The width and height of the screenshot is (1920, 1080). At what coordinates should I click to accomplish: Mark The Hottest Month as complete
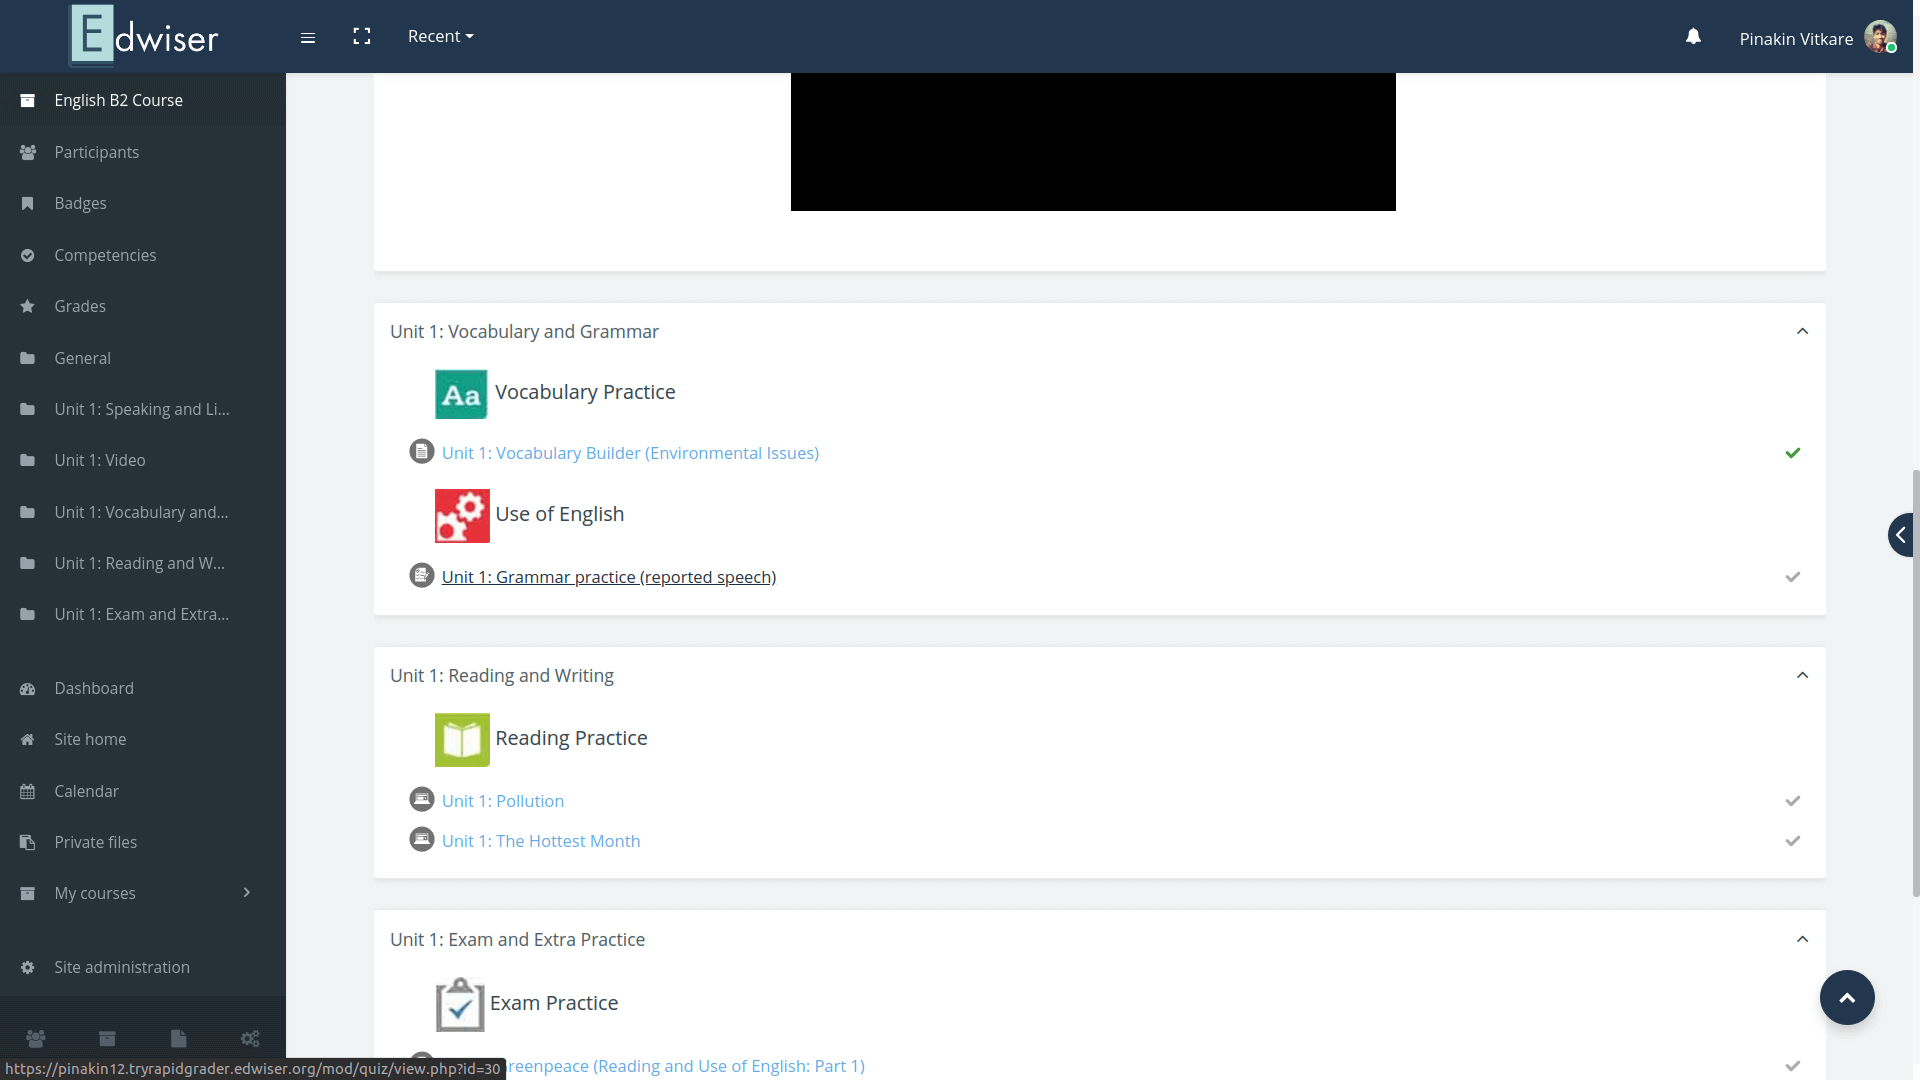[x=1793, y=841]
